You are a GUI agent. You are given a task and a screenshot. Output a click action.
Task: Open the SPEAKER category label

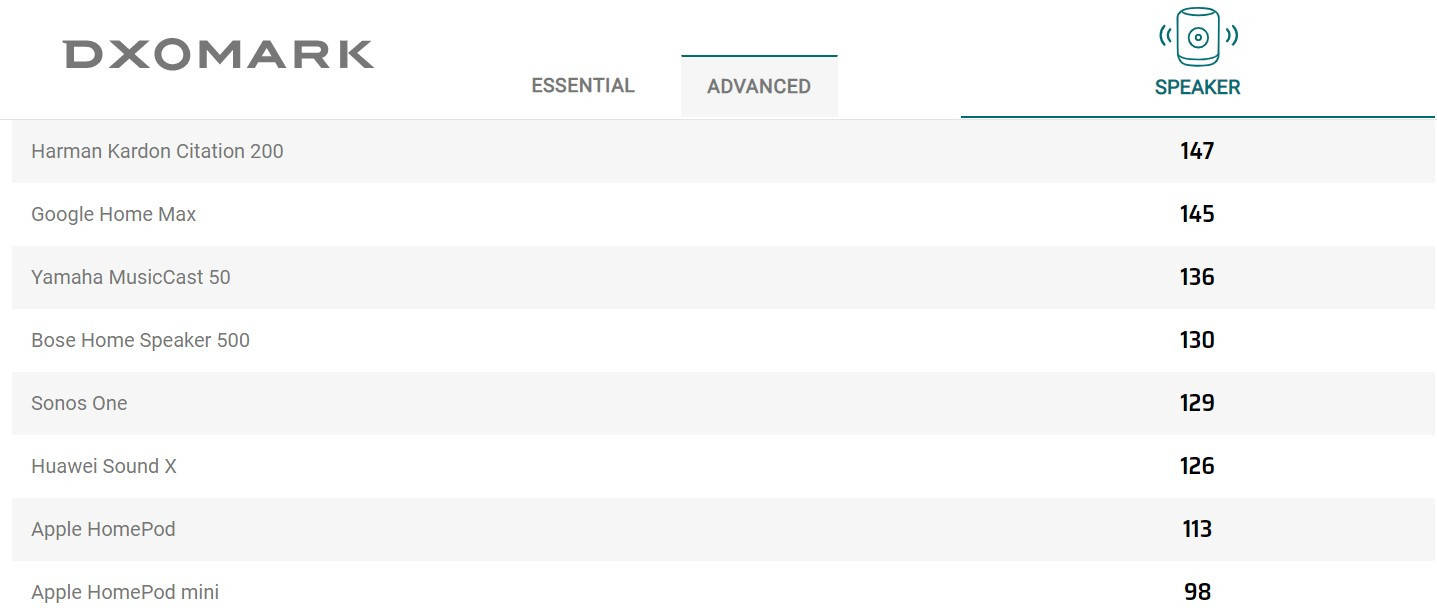1198,87
